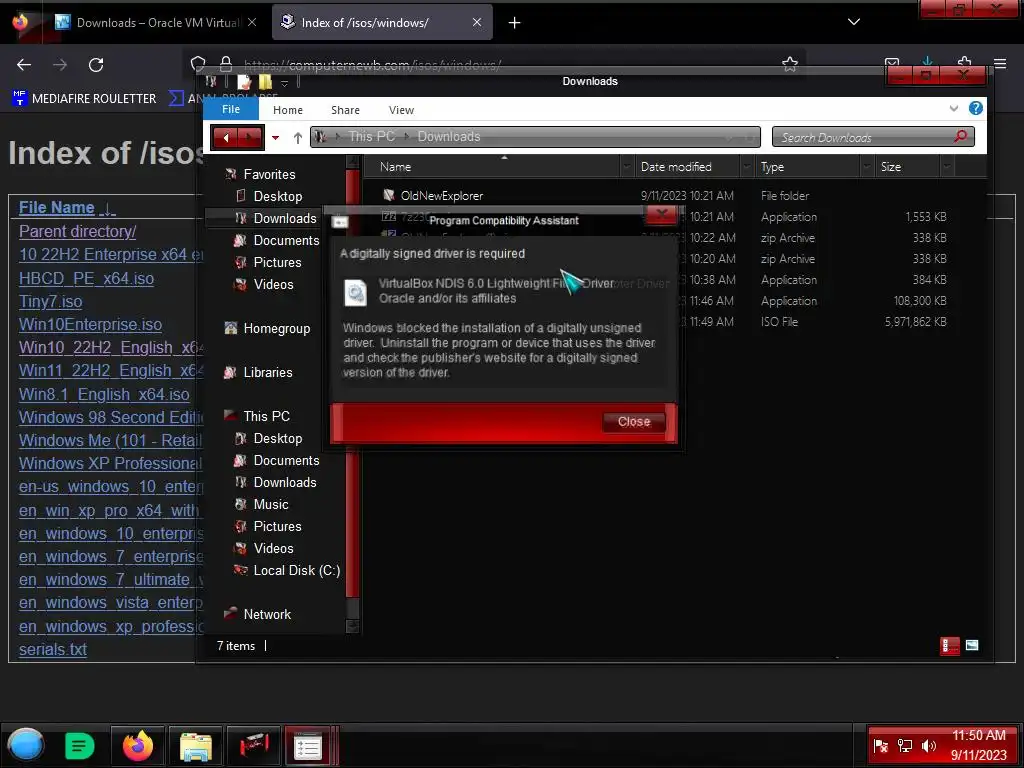Click the taskbar clock 11:50 AM
The height and width of the screenshot is (768, 1024).
[x=978, y=735]
